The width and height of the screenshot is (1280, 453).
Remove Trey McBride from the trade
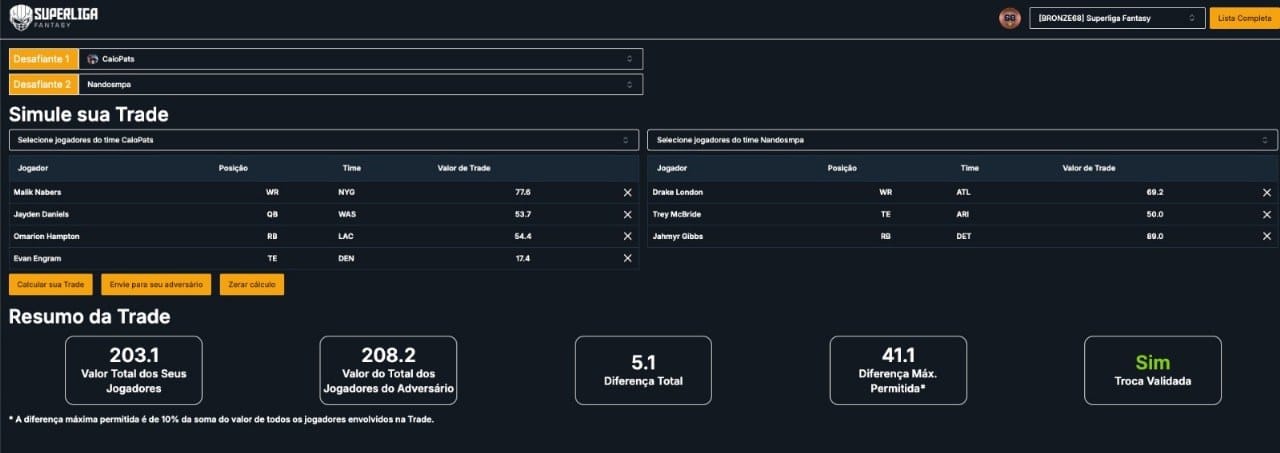[x=1266, y=214]
